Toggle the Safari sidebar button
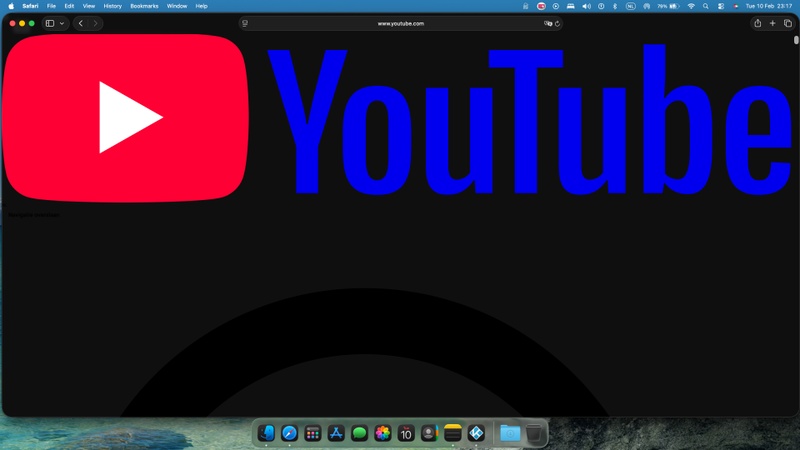 click(x=50, y=23)
